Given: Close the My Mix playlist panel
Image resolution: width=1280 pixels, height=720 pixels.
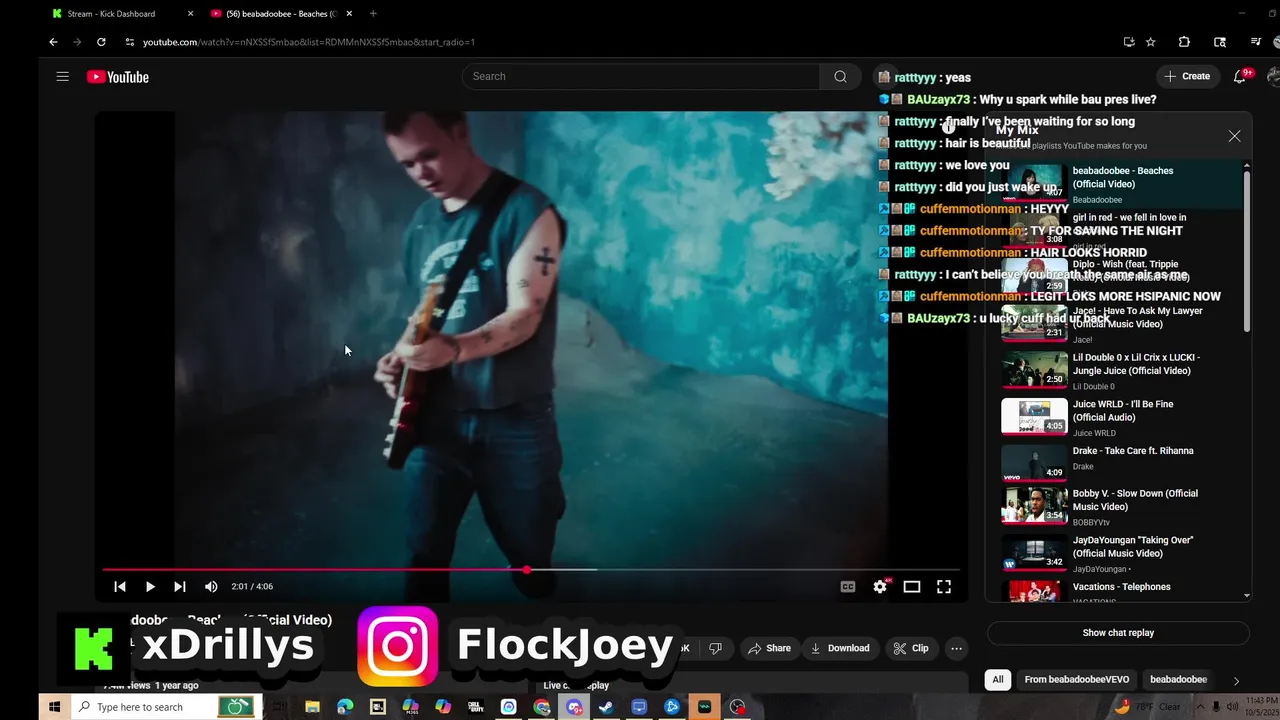Looking at the screenshot, I should tap(1234, 136).
